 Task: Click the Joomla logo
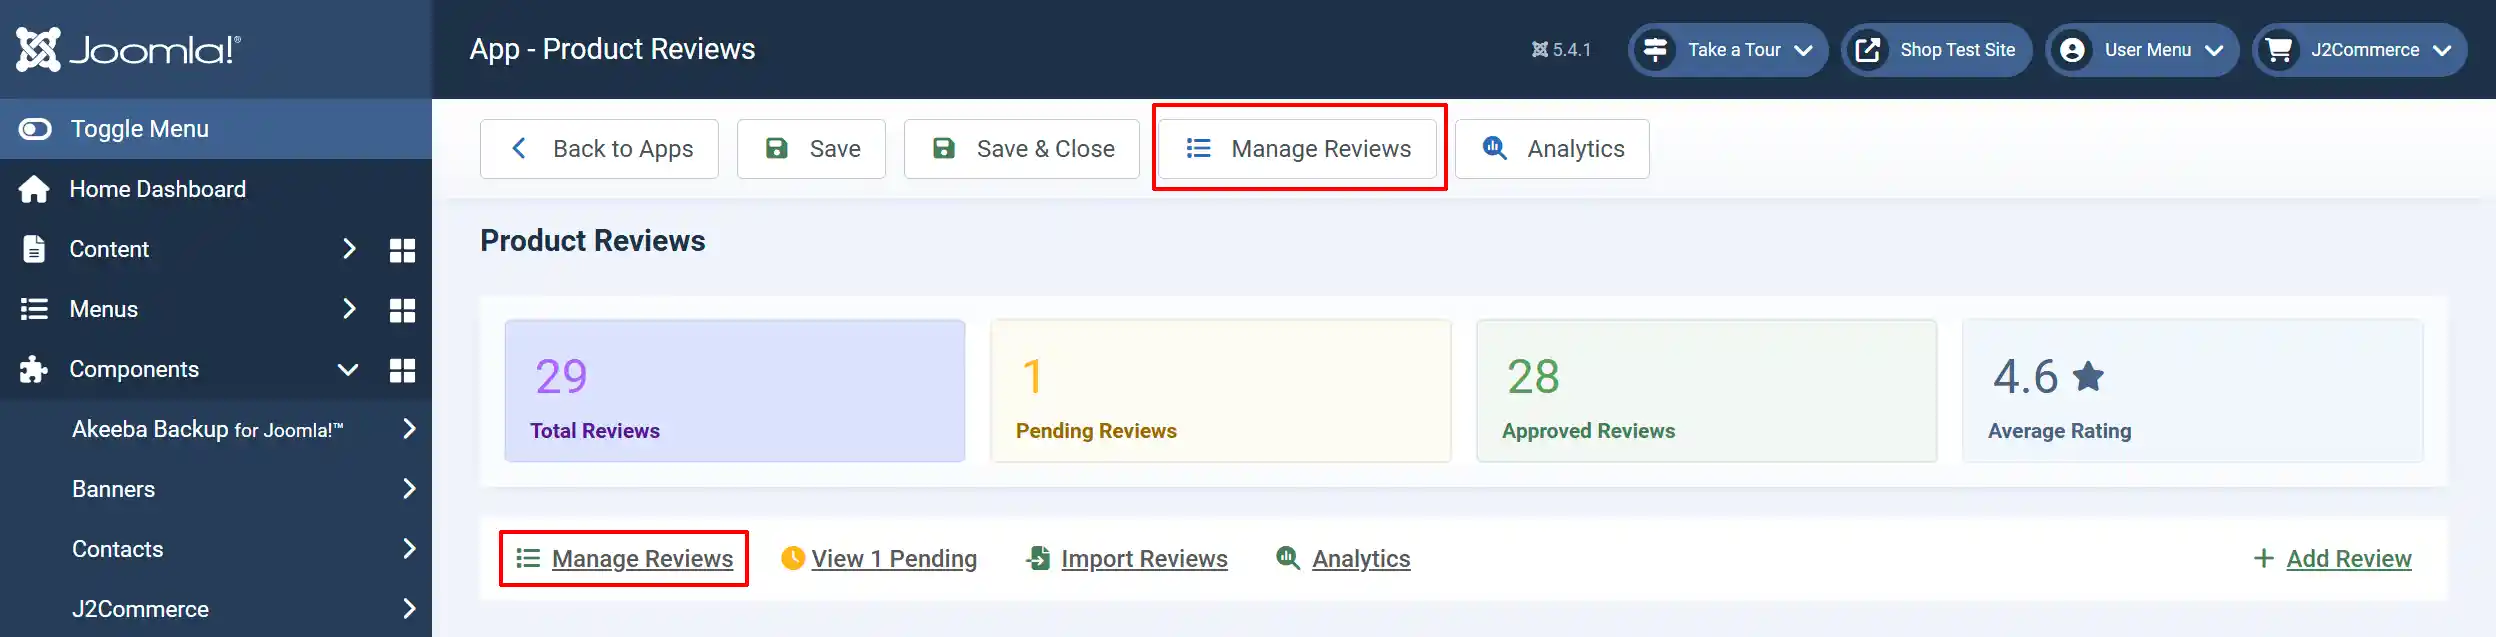point(128,49)
